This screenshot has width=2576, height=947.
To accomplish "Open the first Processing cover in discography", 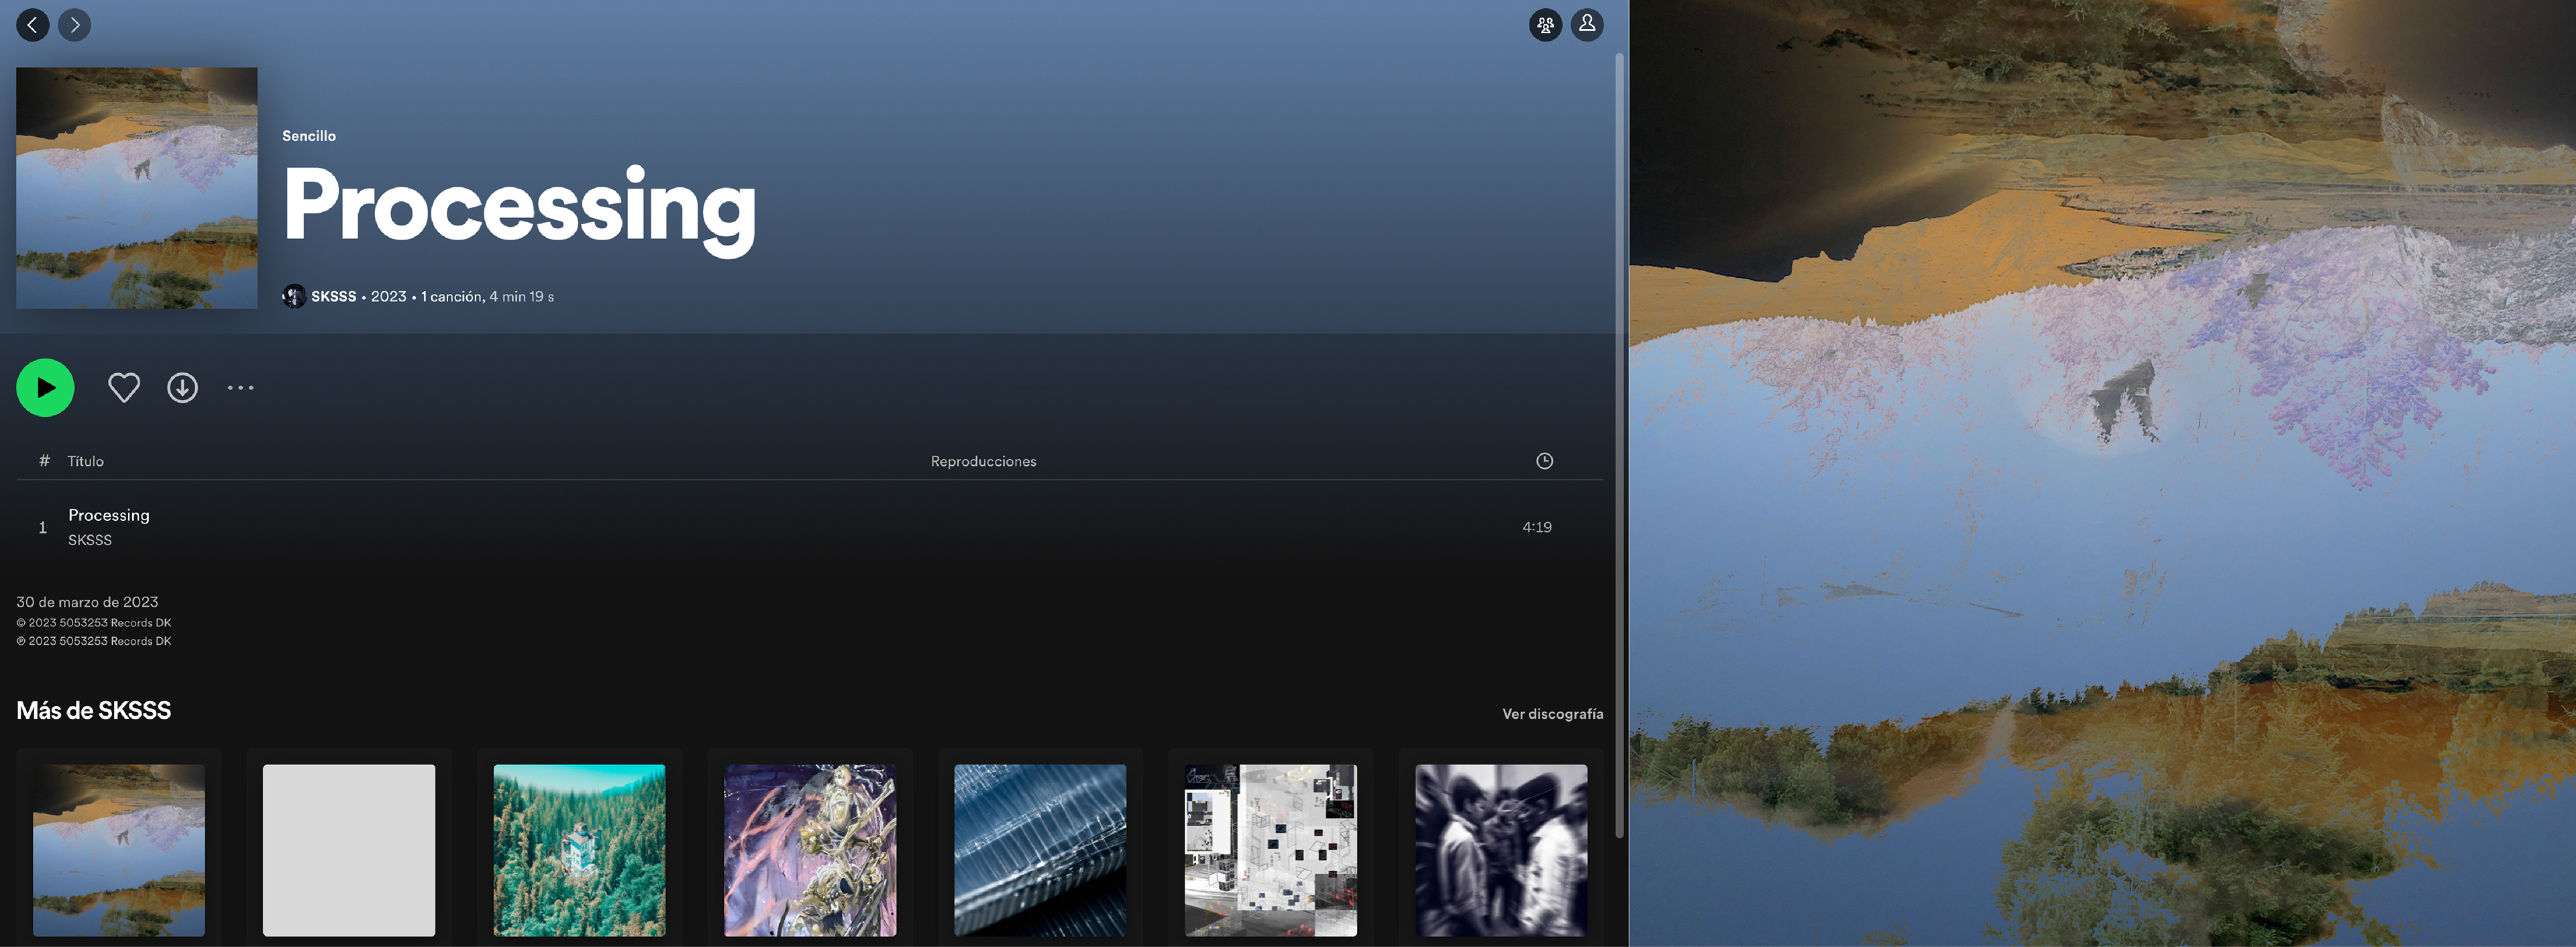I will click(119, 851).
